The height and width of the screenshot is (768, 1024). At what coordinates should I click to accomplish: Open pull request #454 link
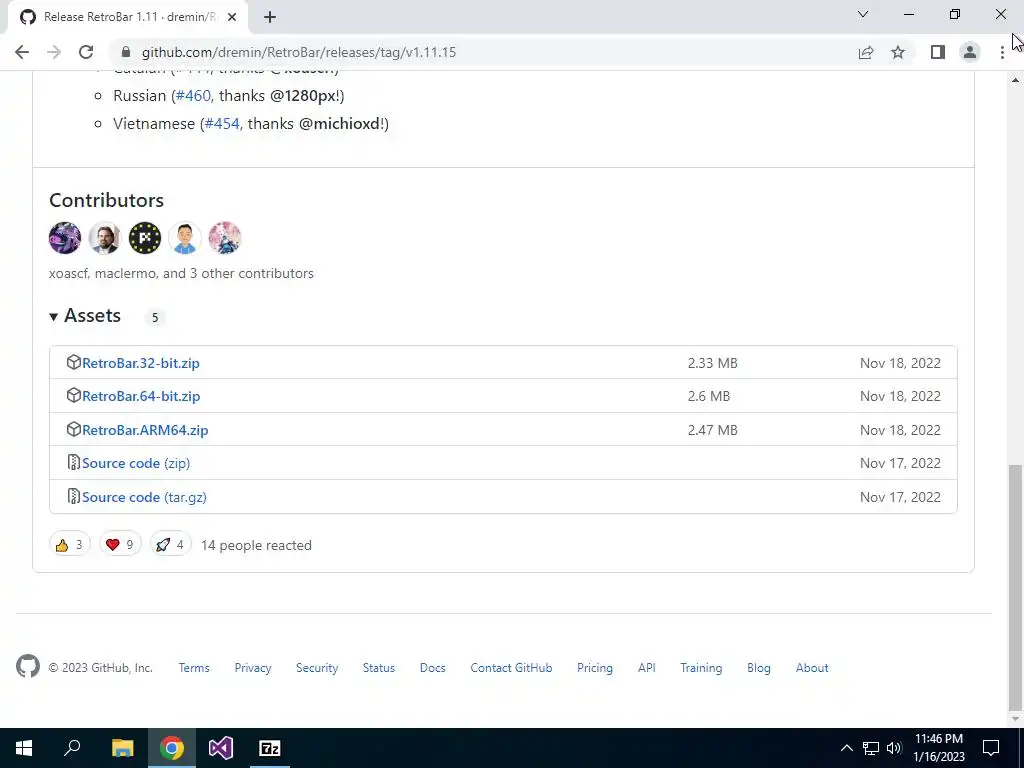pyautogui.click(x=222, y=123)
